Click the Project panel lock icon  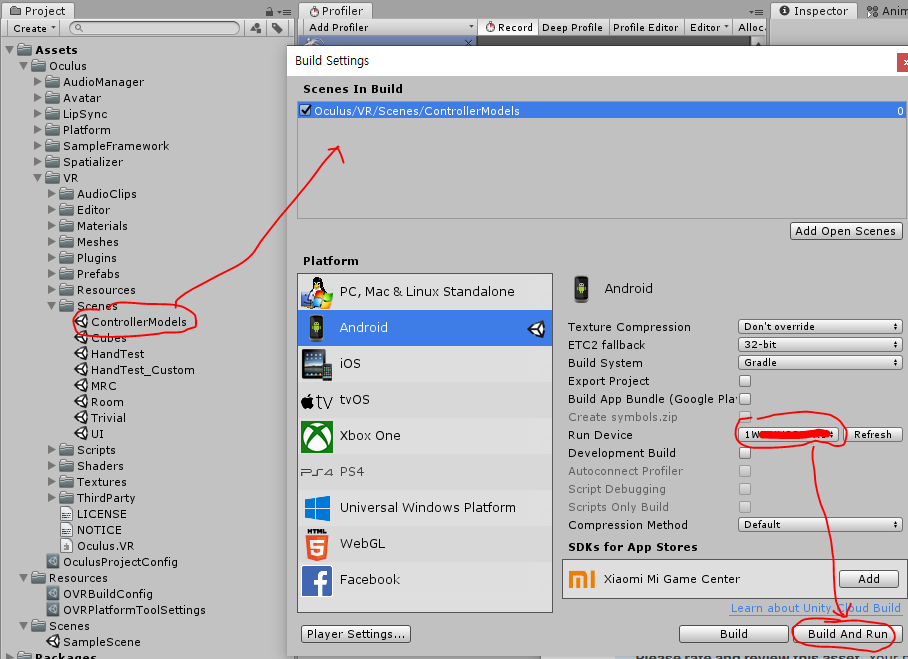click(269, 11)
